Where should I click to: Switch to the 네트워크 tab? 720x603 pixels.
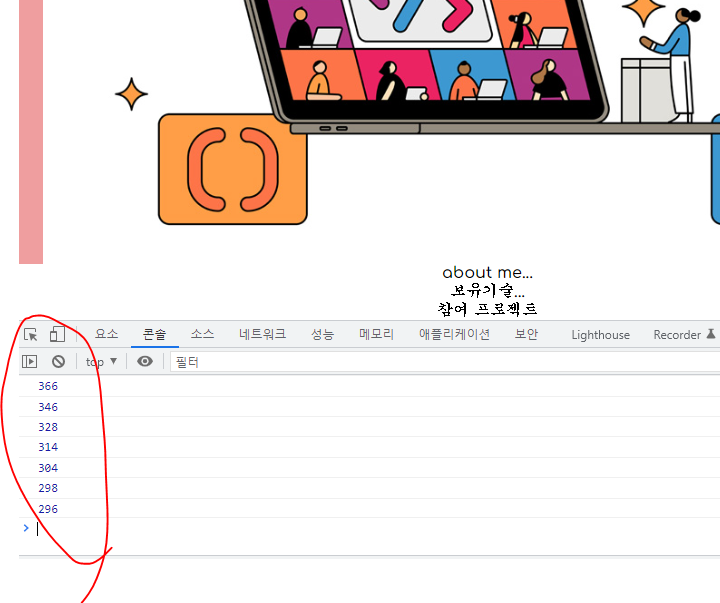(262, 334)
